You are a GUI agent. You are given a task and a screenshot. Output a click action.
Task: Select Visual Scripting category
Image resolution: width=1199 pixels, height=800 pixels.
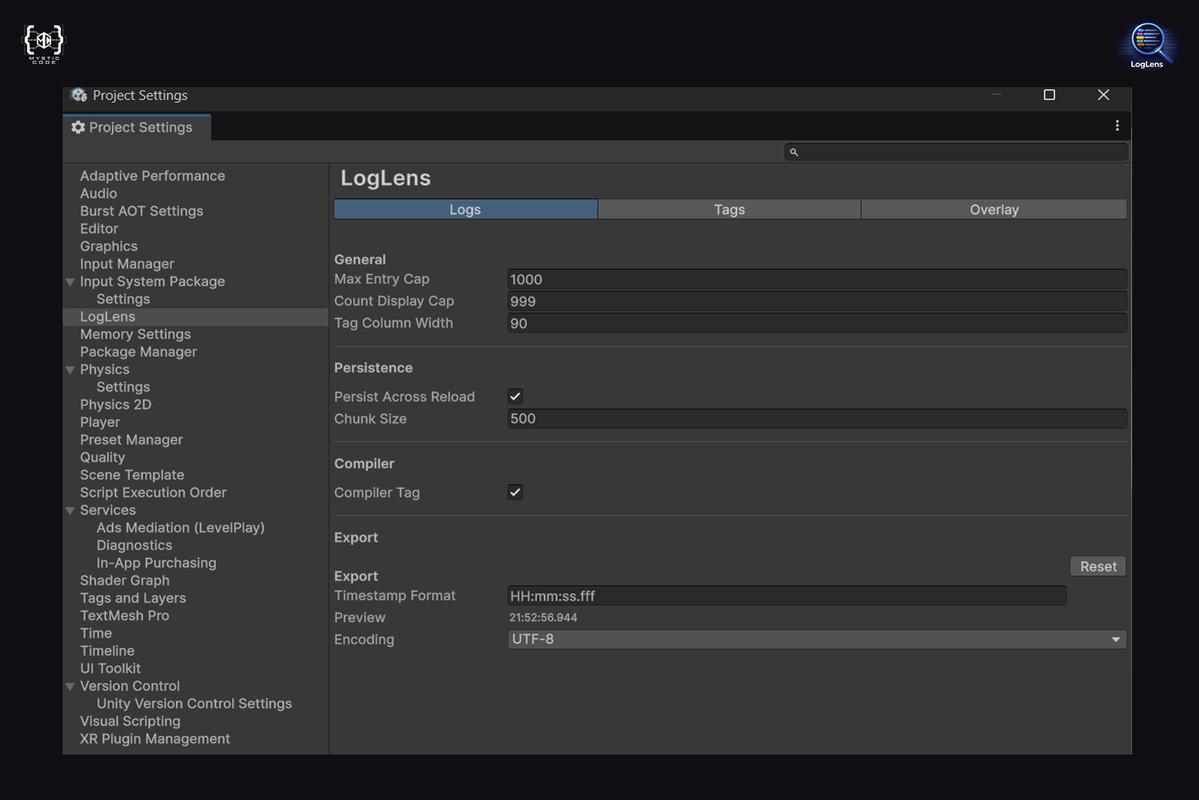[130, 721]
